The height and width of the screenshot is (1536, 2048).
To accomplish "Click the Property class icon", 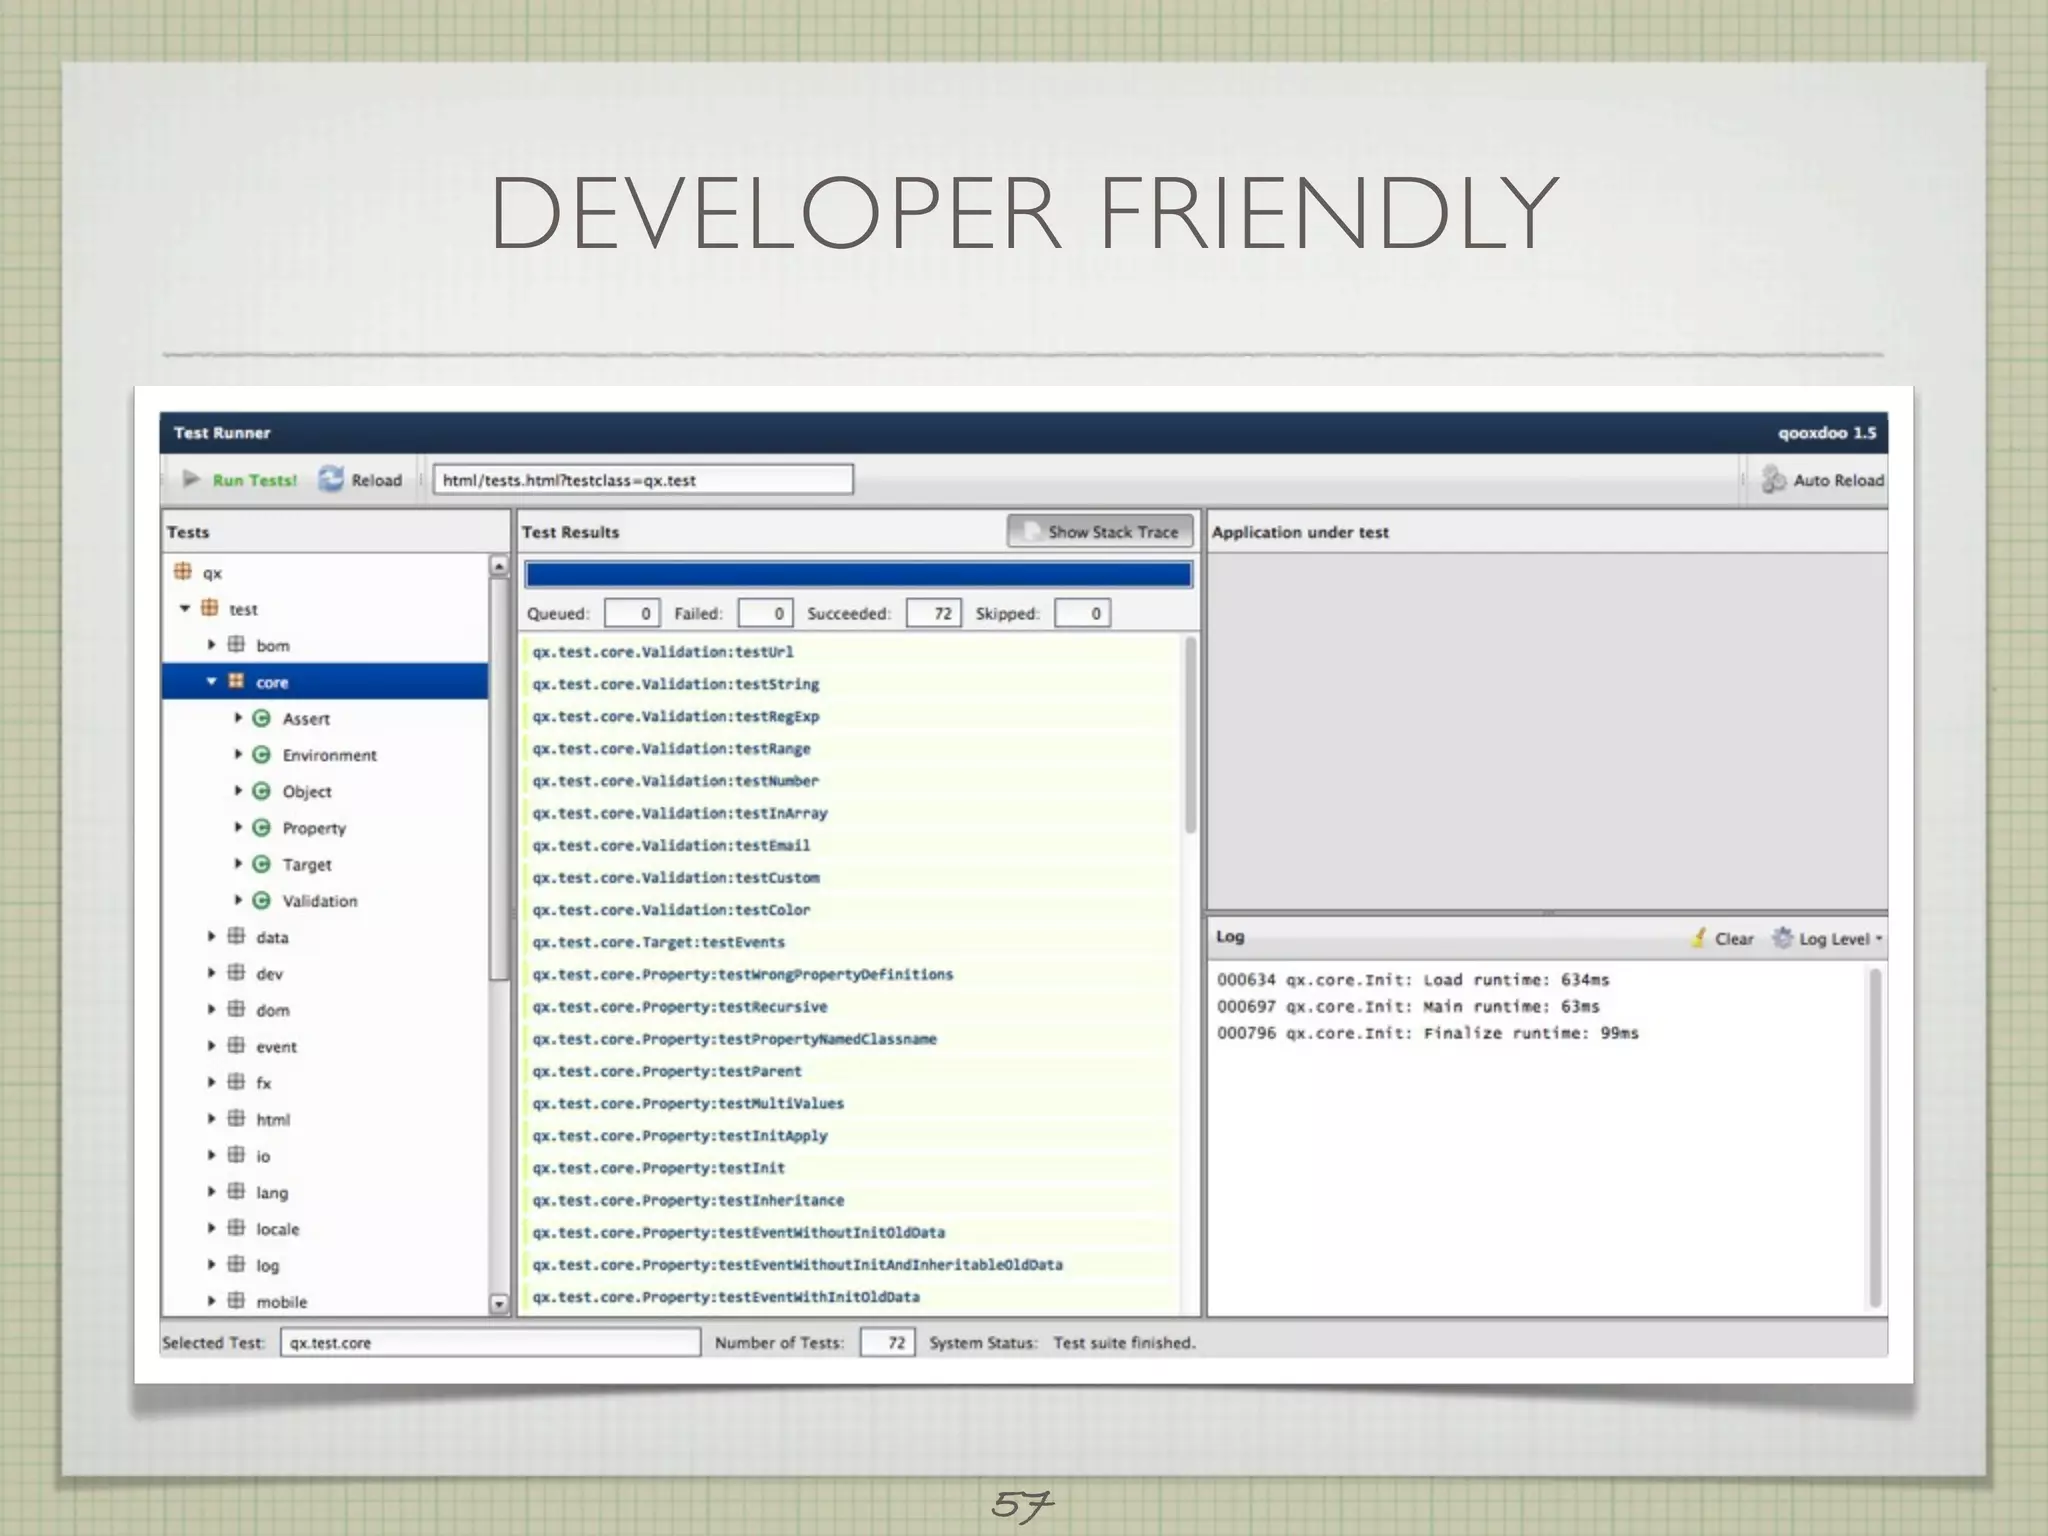I will click(262, 827).
